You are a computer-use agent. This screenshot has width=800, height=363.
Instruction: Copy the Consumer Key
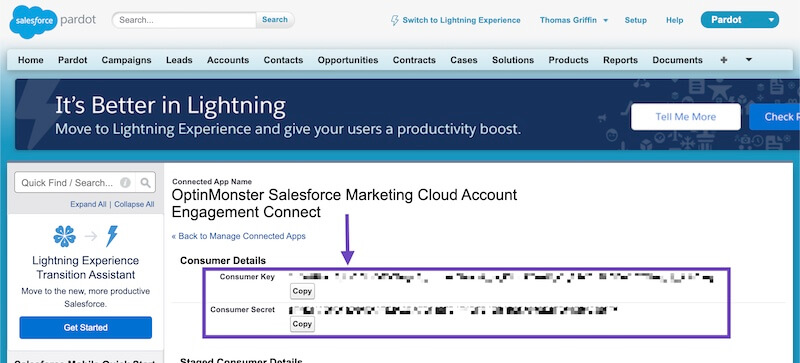point(302,291)
